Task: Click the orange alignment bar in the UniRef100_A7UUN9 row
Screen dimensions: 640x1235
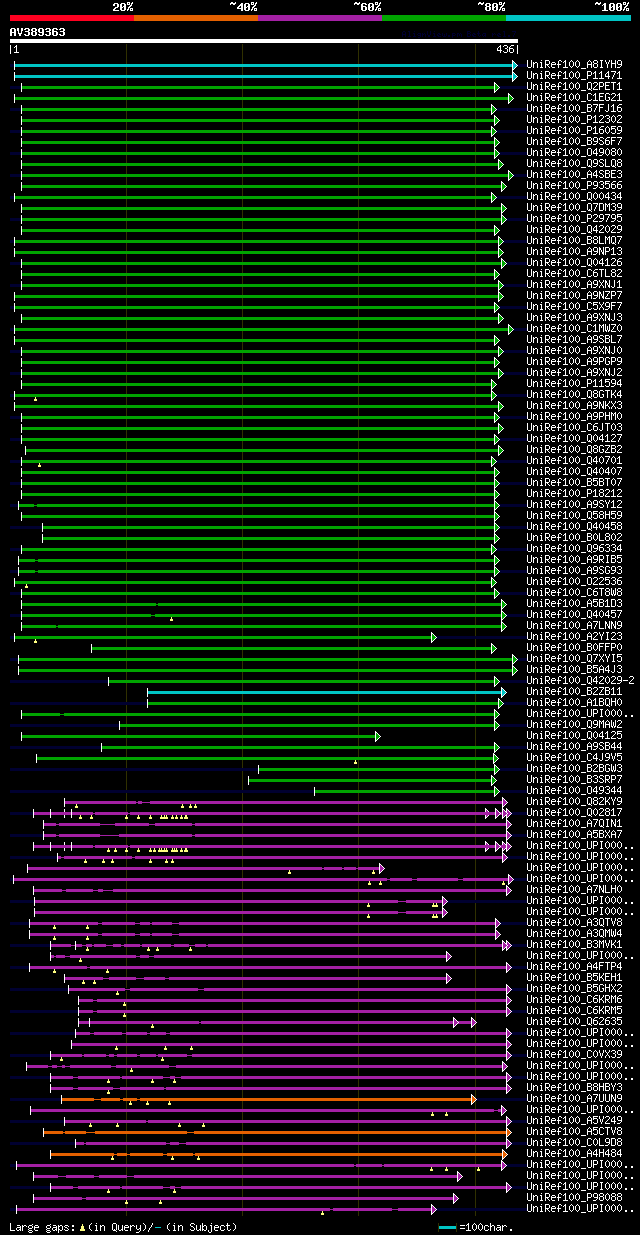Action: click(x=267, y=1098)
